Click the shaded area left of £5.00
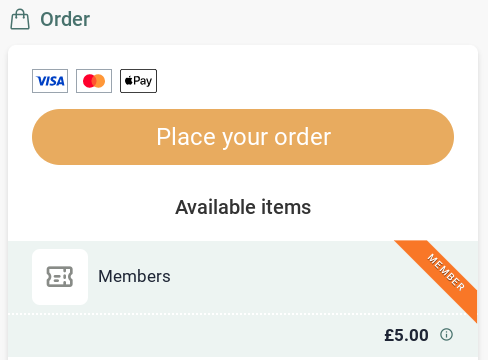This screenshot has width=488, height=360. click(x=193, y=335)
